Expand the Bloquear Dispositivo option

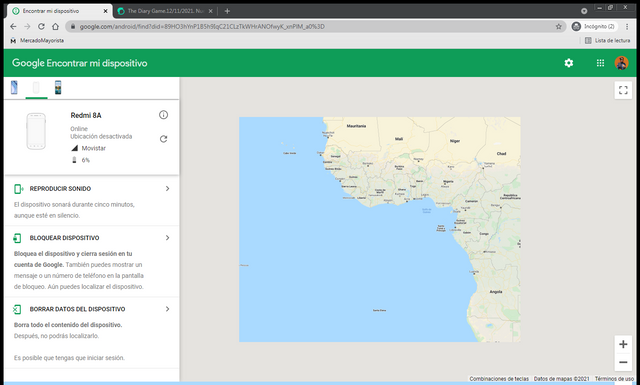pos(167,238)
